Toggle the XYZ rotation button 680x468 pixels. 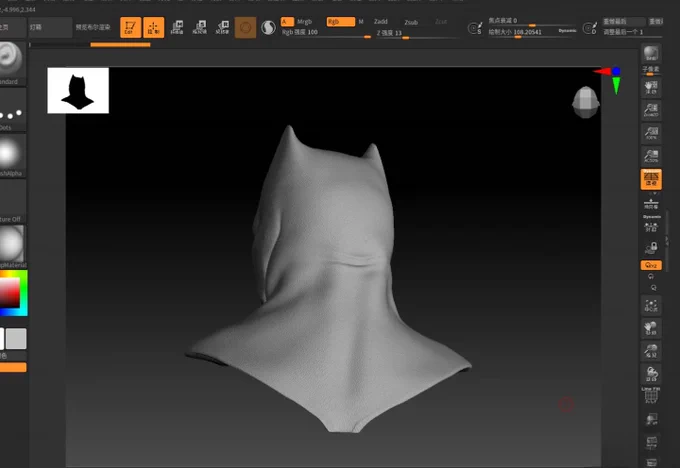(x=651, y=265)
